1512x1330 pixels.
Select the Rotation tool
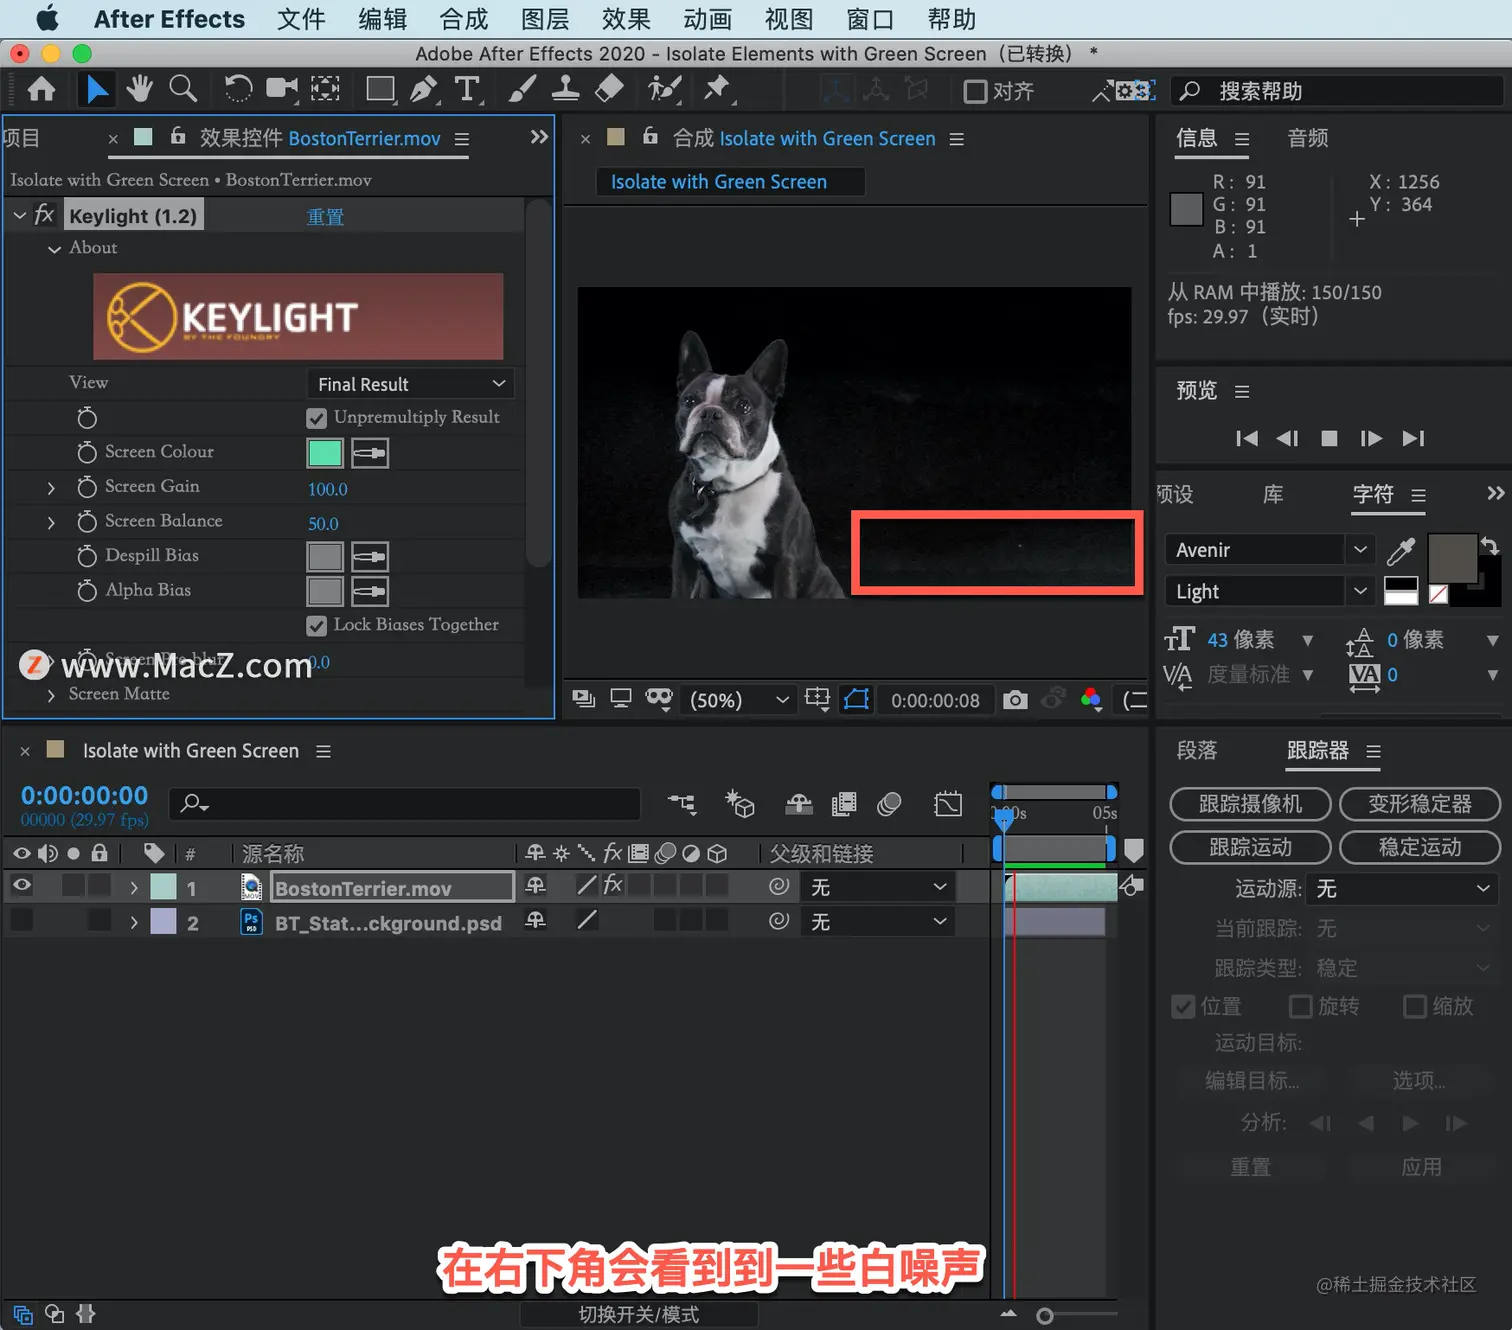point(237,89)
